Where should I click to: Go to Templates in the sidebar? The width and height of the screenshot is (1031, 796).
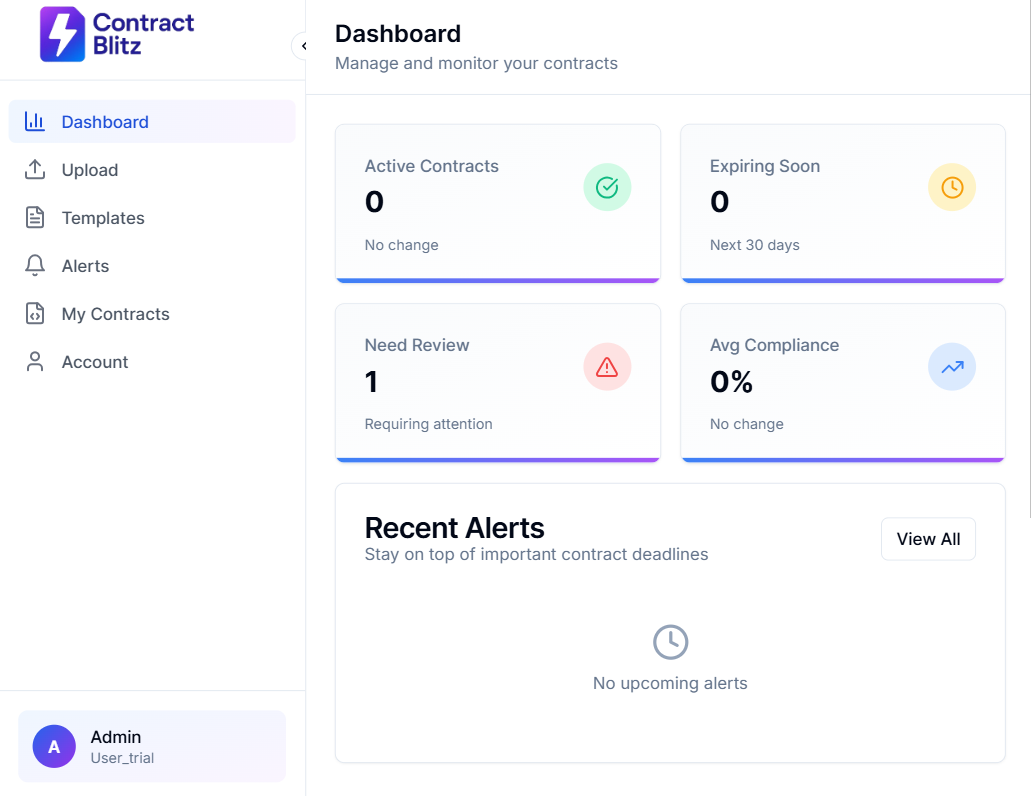103,218
